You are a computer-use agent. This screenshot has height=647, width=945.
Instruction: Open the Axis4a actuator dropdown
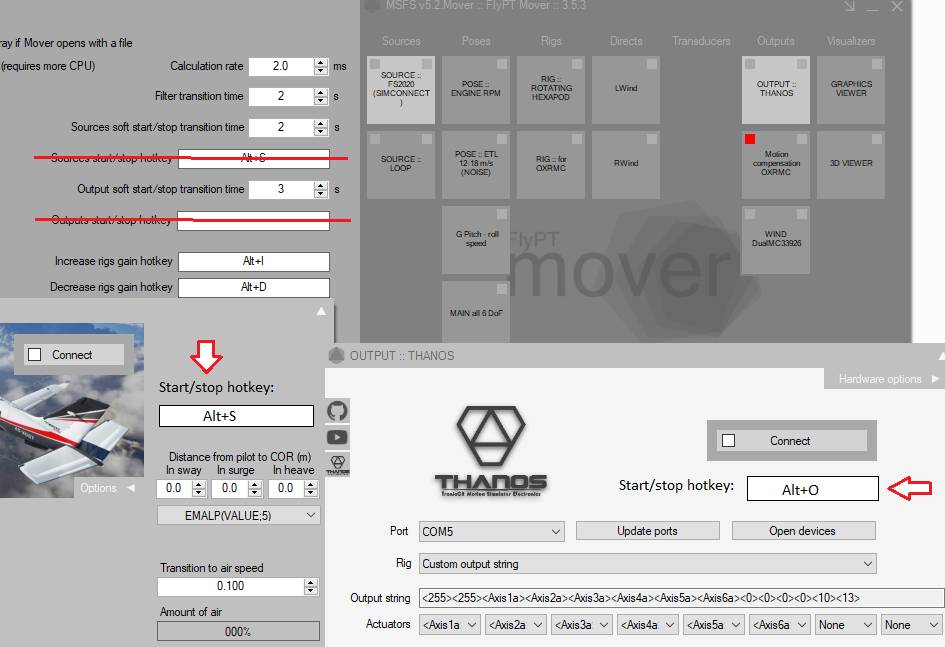[x=648, y=625]
